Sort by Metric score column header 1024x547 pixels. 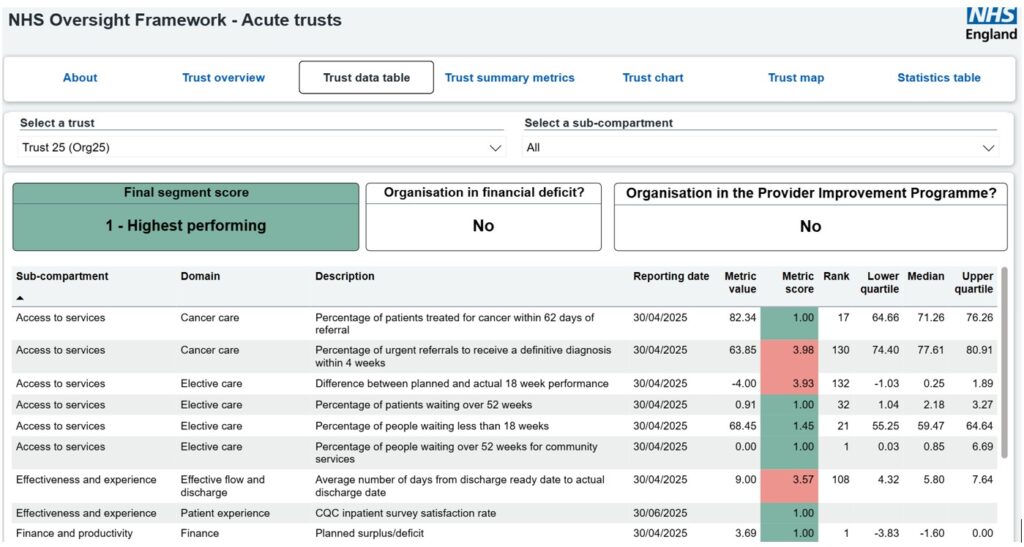tap(798, 283)
